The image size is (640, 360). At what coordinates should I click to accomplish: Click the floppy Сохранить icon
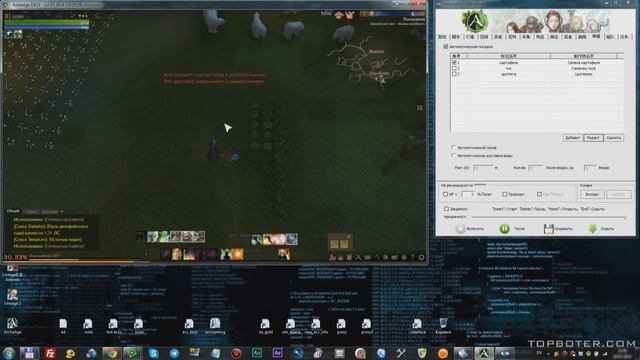click(549, 229)
